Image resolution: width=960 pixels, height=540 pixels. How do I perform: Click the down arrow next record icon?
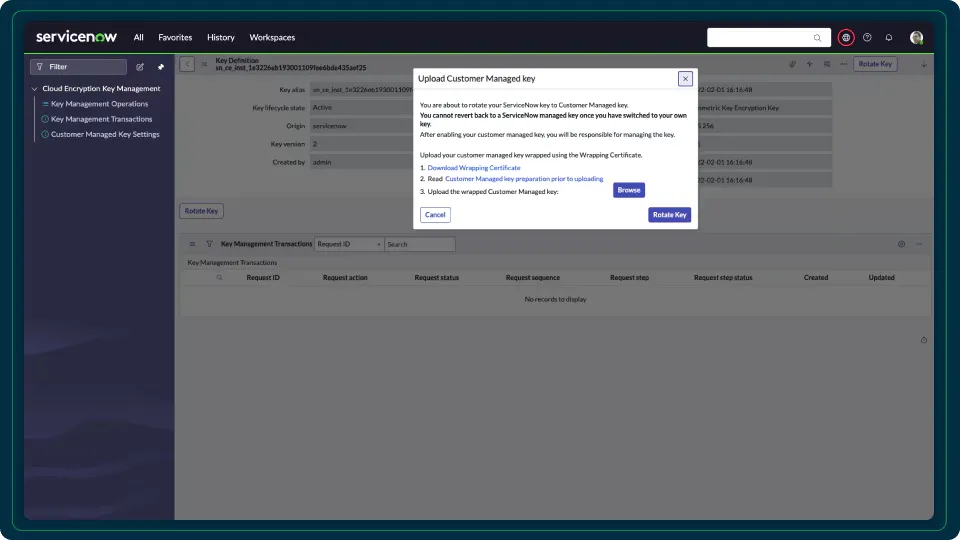(x=924, y=64)
